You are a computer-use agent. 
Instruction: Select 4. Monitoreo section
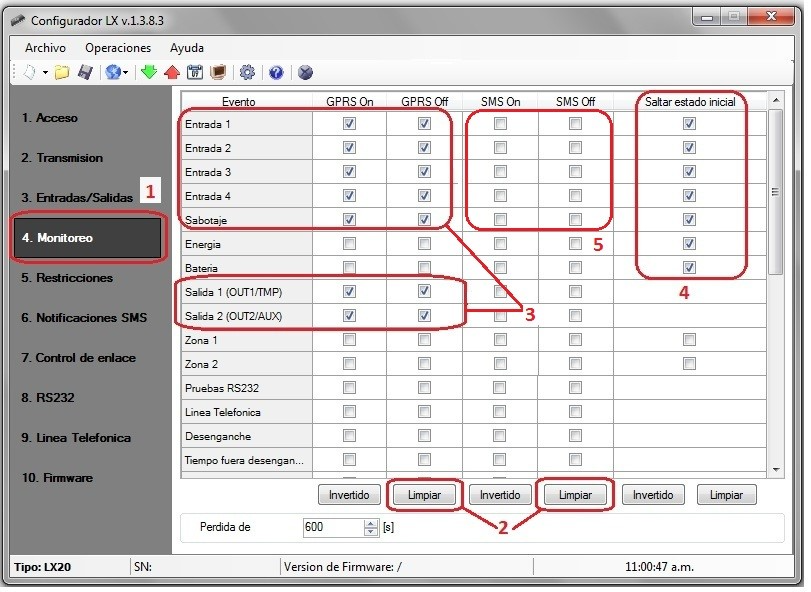click(88, 239)
